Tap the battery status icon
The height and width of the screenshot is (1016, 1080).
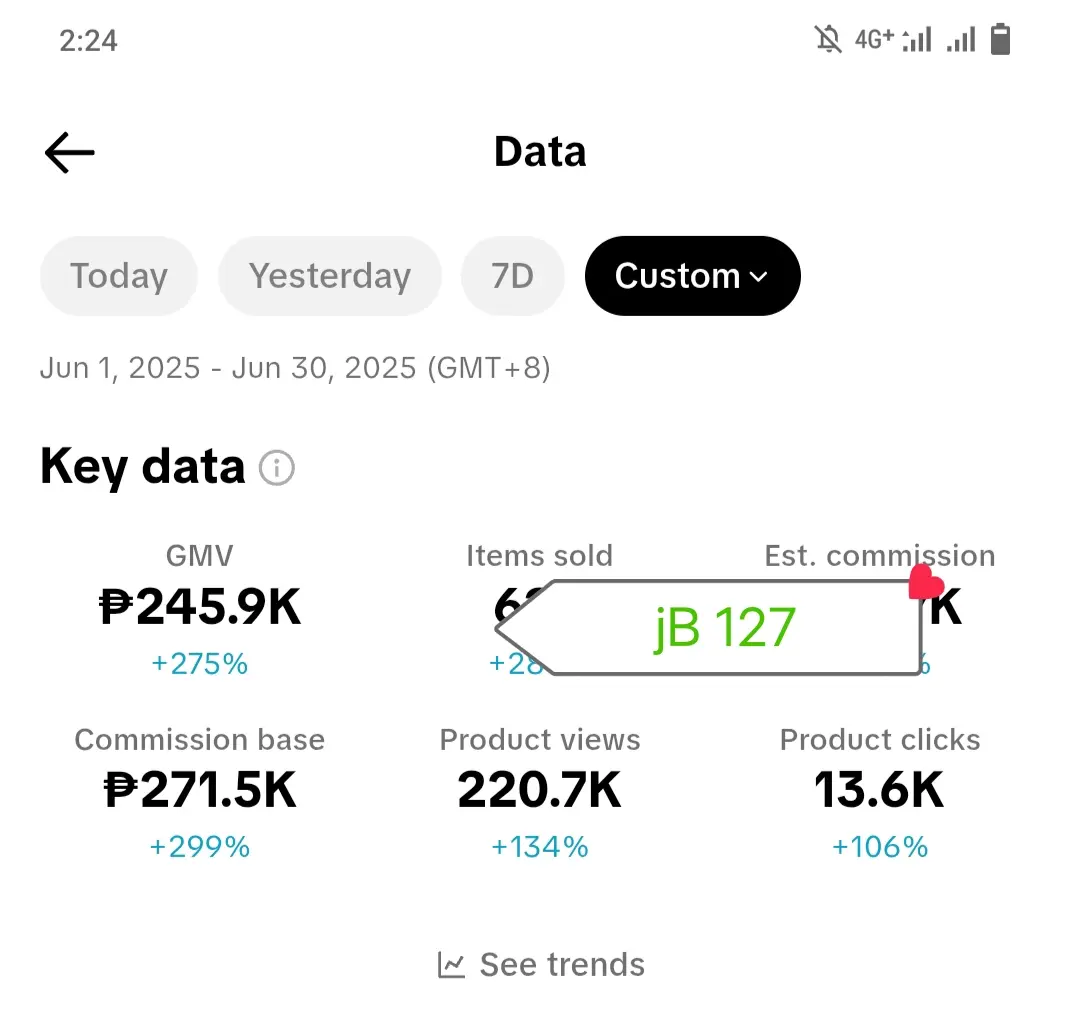[1000, 39]
